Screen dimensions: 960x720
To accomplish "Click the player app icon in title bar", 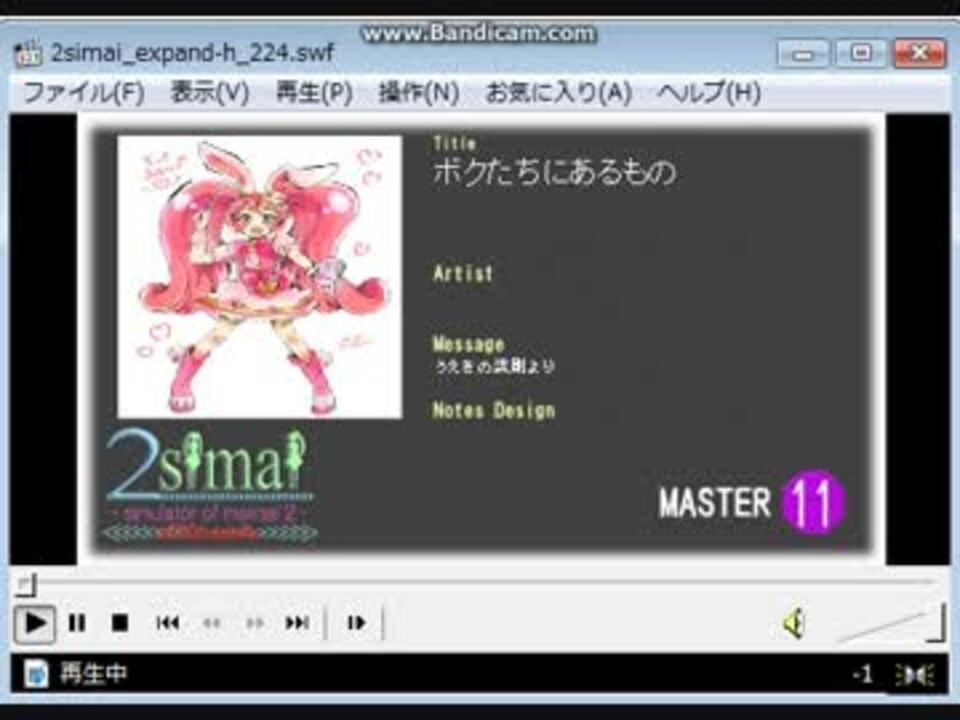I will [x=28, y=53].
